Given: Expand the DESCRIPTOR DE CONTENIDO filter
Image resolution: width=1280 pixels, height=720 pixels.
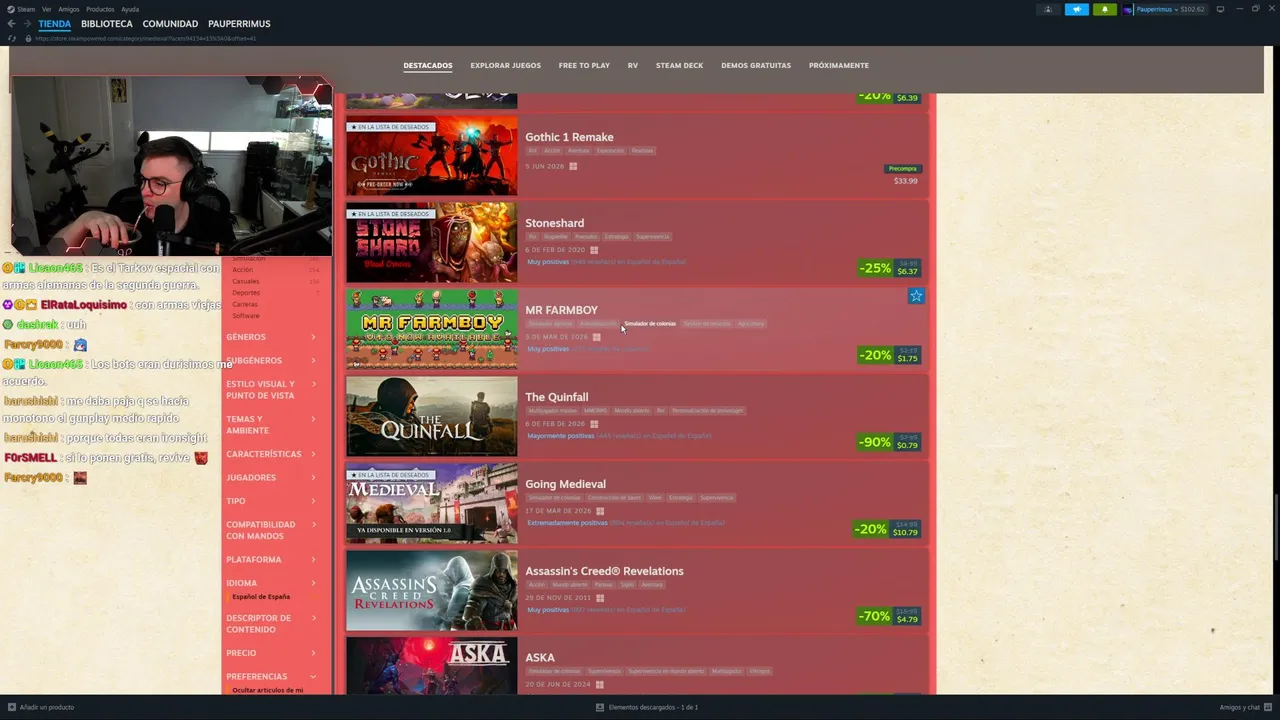Looking at the screenshot, I should (271, 623).
